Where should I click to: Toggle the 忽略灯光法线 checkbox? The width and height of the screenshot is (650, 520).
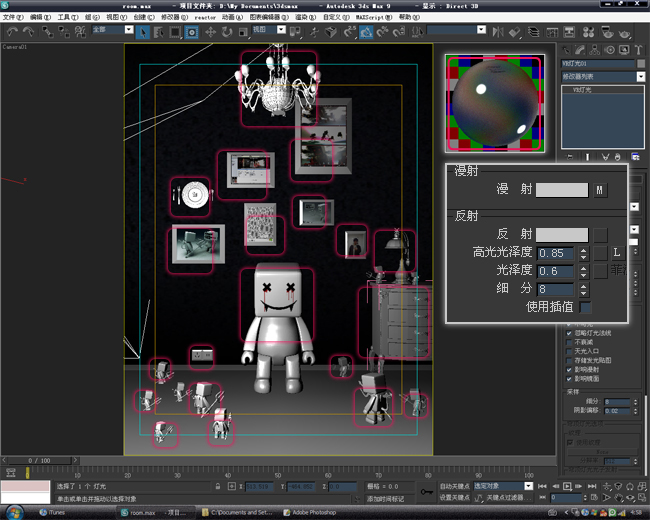tap(569, 333)
